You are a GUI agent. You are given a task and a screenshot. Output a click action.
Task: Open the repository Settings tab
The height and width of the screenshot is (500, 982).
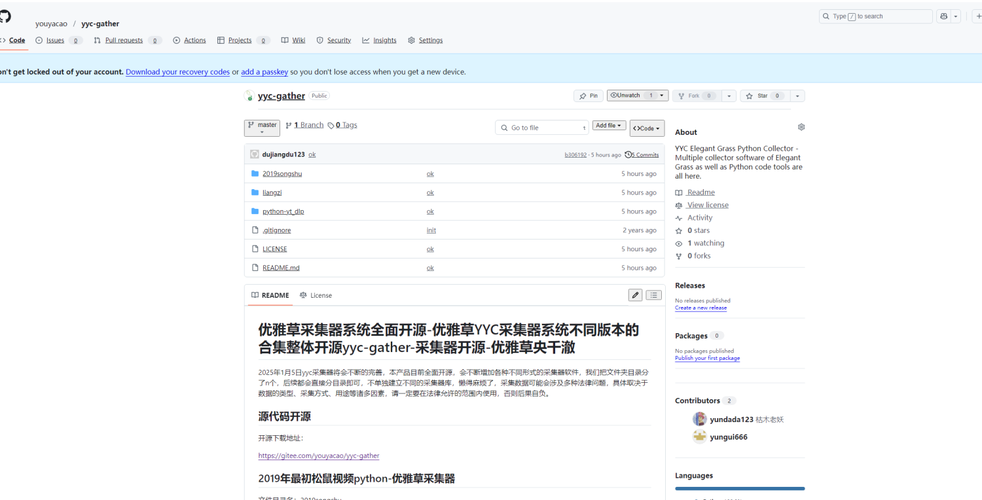pos(425,40)
